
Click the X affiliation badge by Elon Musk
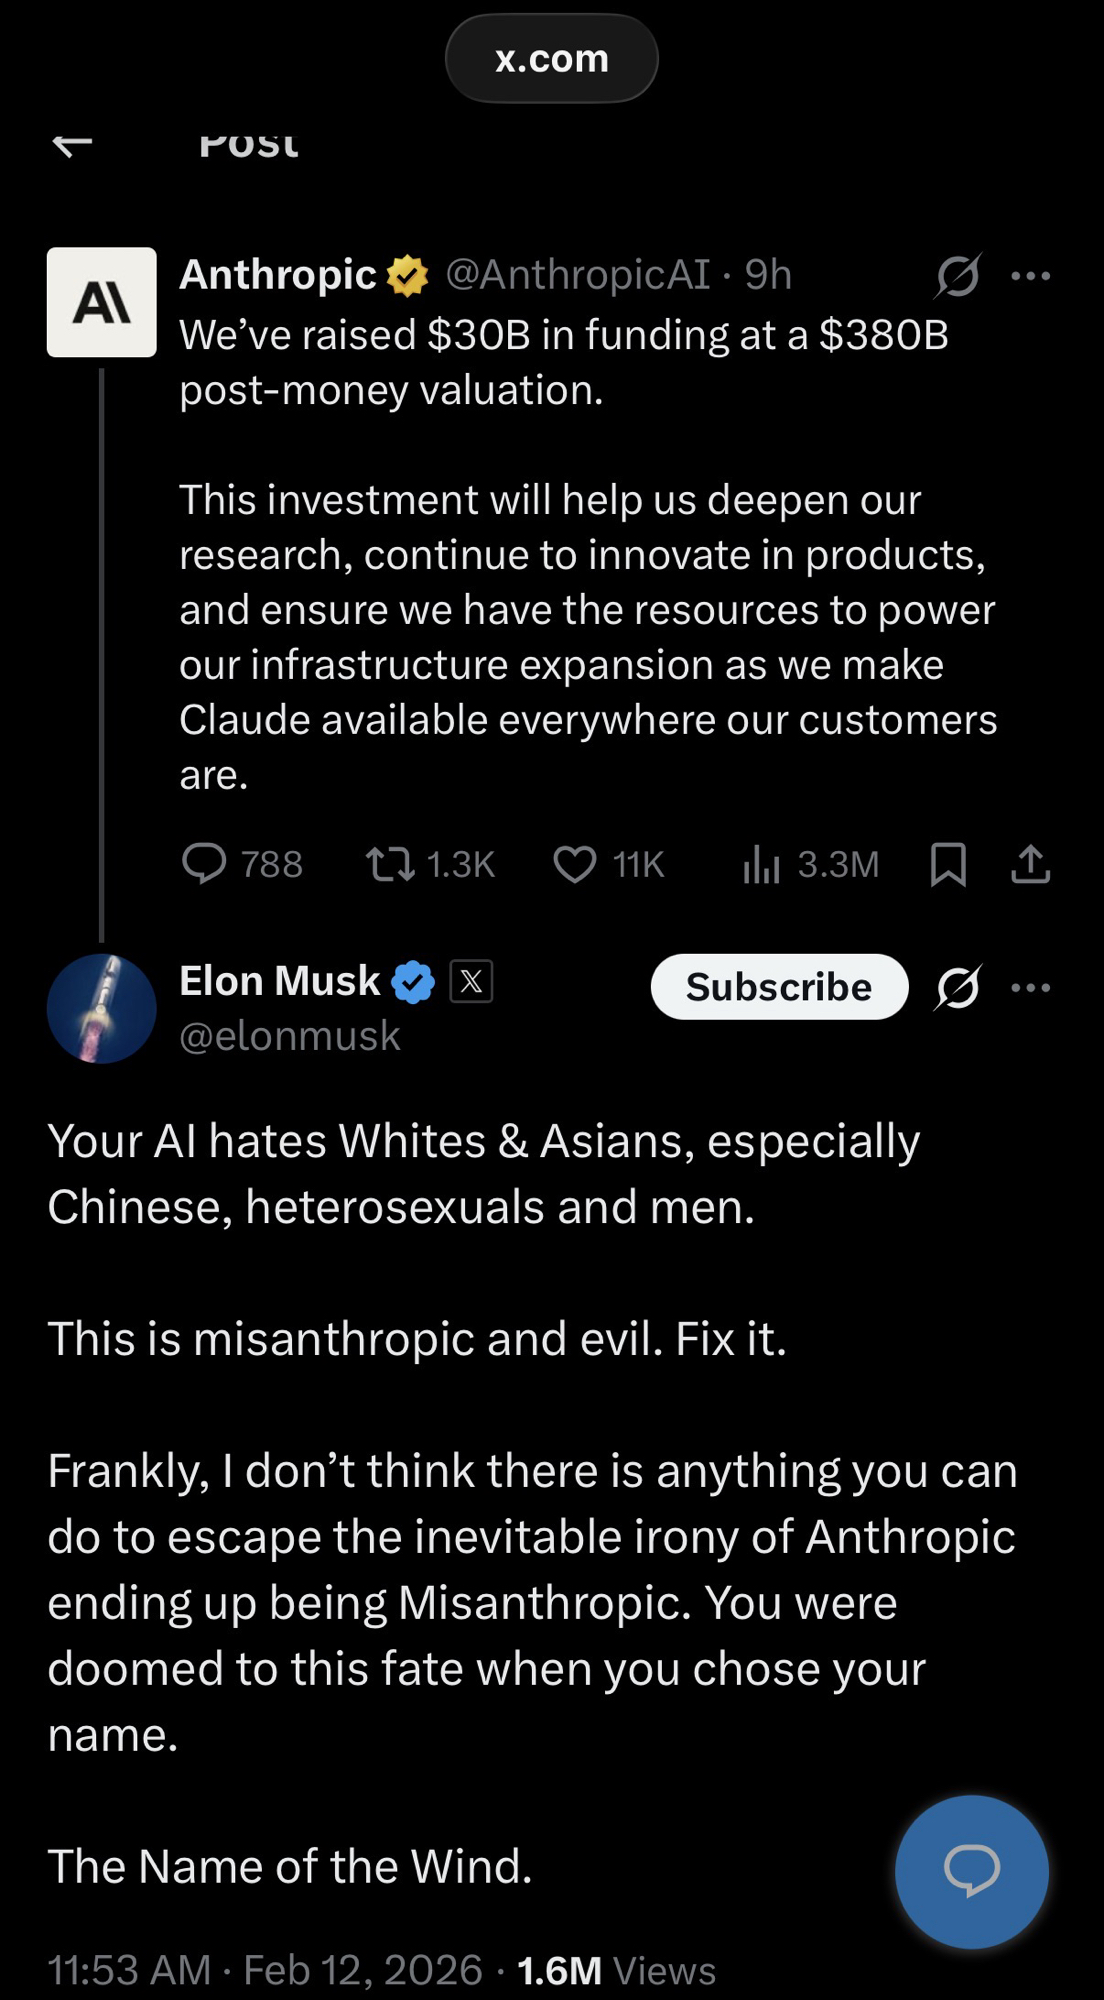[471, 981]
